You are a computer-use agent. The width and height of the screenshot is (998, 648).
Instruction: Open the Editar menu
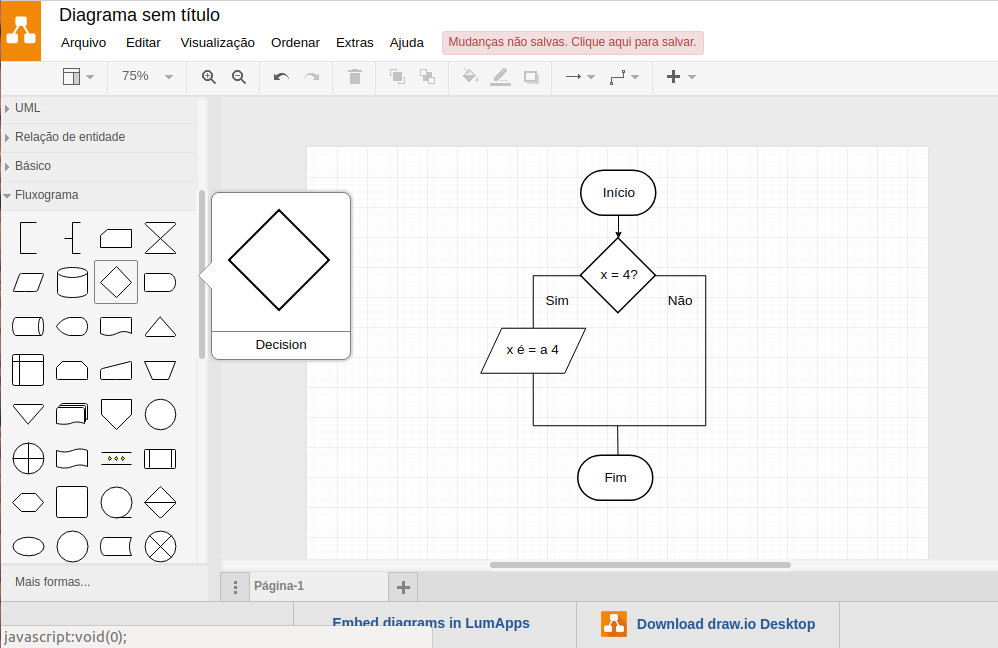(x=143, y=43)
